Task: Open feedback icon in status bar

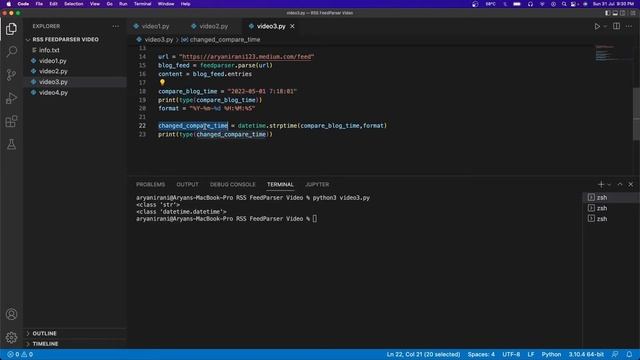Action: (x=615, y=355)
